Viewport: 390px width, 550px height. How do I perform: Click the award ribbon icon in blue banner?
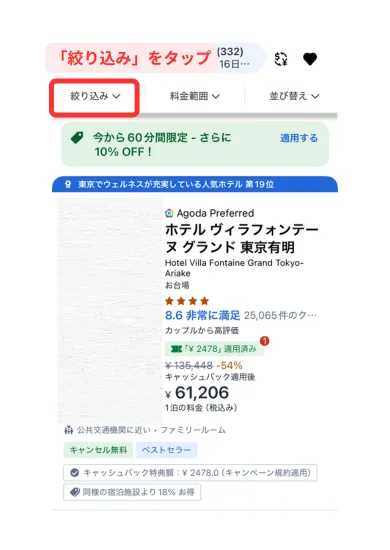68,185
